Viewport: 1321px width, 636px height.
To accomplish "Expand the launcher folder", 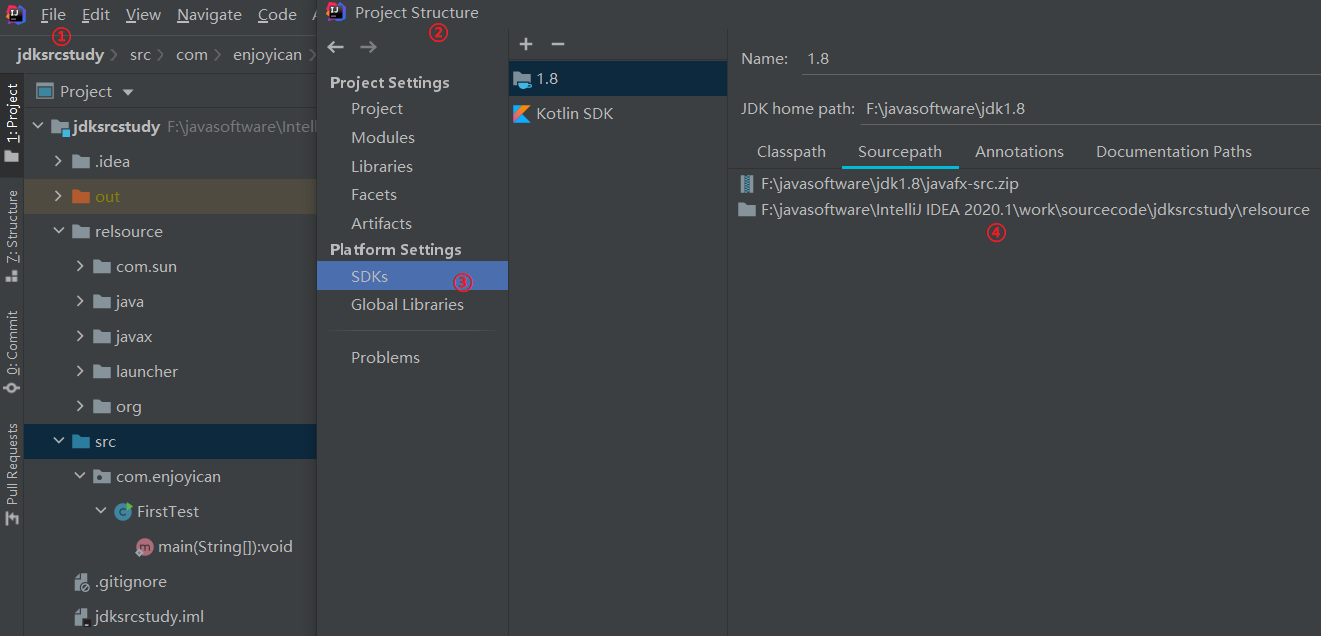I will click(80, 372).
